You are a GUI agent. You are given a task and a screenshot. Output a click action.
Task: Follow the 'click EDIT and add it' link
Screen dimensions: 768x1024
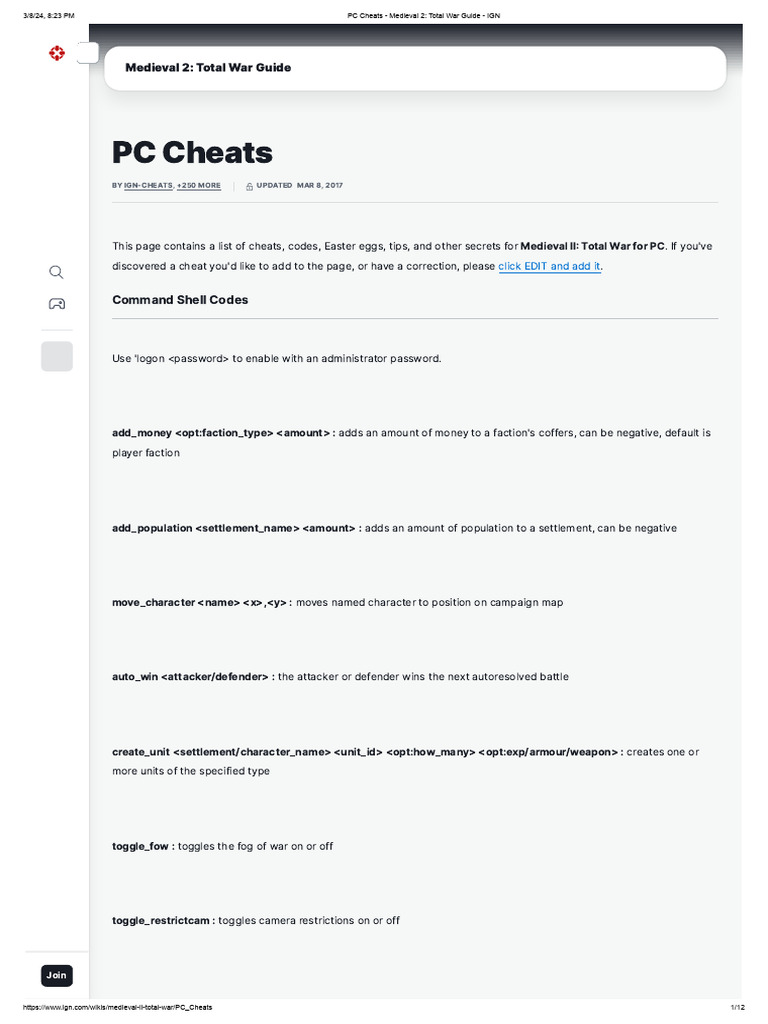pyautogui.click(x=549, y=267)
